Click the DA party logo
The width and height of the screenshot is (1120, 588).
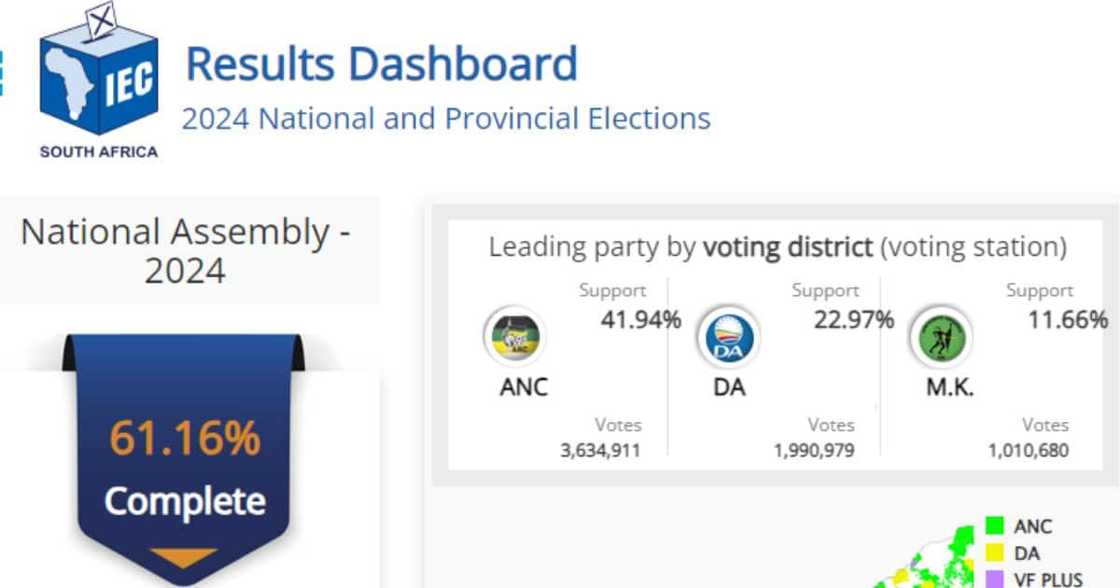click(727, 338)
